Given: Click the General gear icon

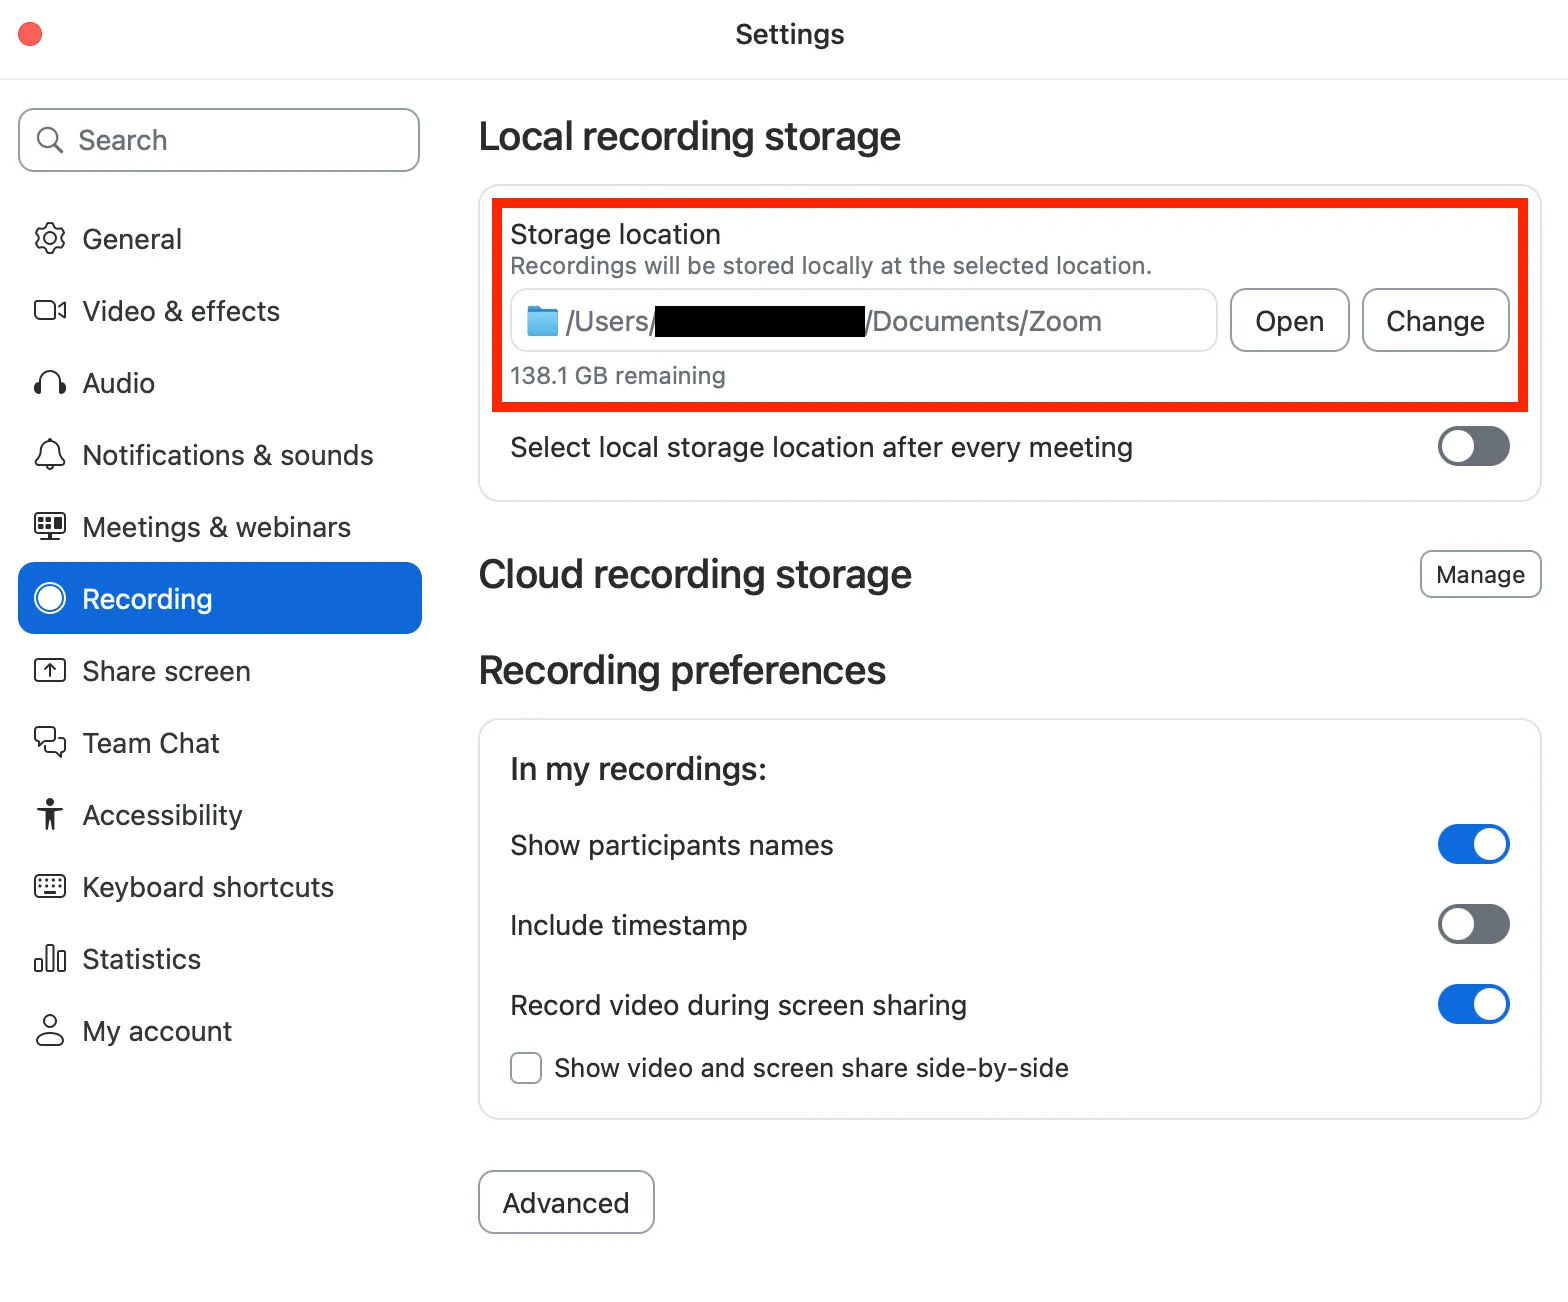Looking at the screenshot, I should coord(50,239).
